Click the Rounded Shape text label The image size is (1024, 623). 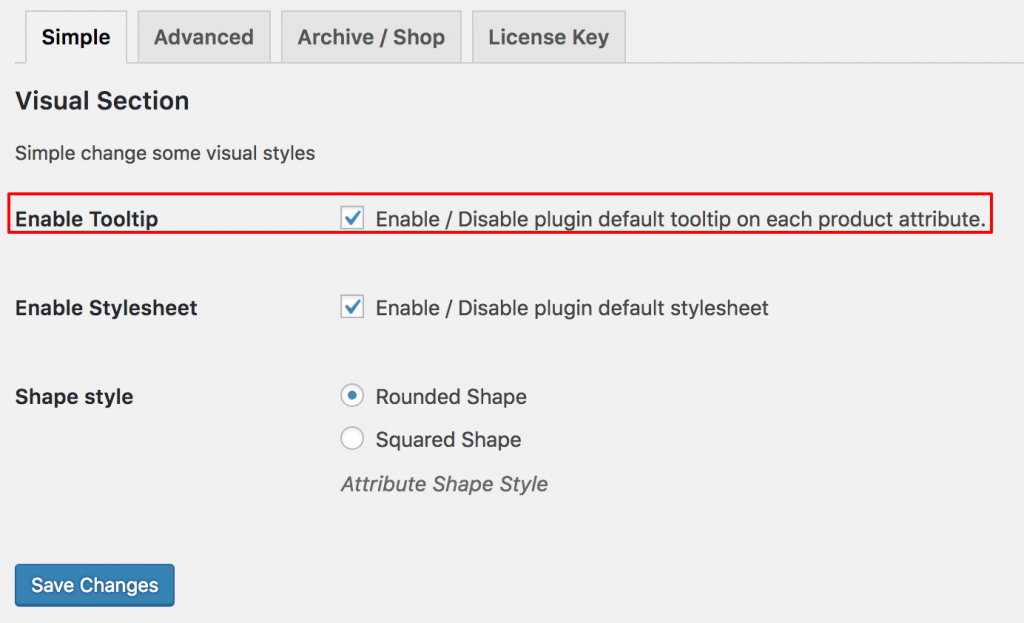pyautogui.click(x=450, y=396)
